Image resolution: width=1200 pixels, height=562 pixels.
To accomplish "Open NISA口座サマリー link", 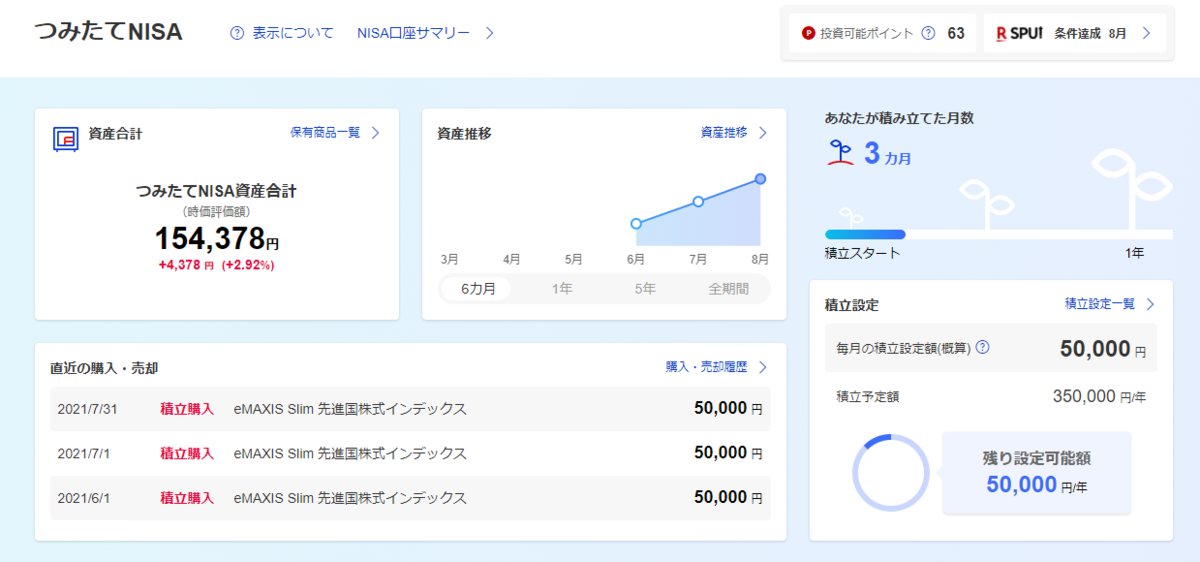I will [x=413, y=33].
